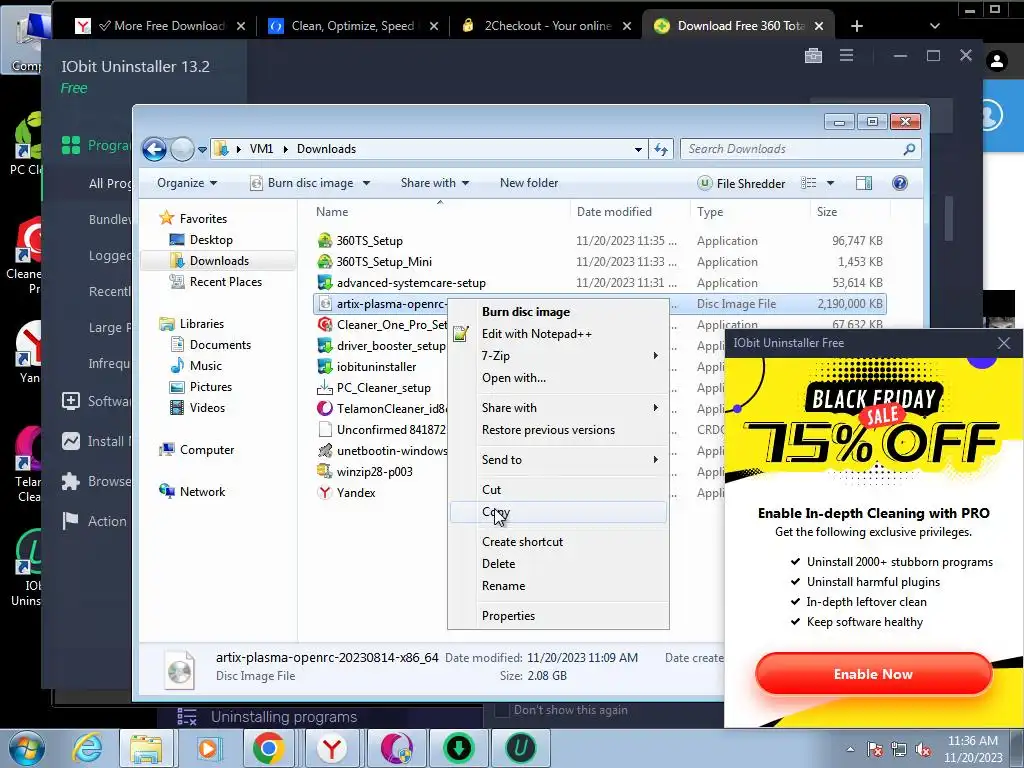1024x768 pixels.
Task: Open Documents library in the sidebar
Action: (x=220, y=345)
